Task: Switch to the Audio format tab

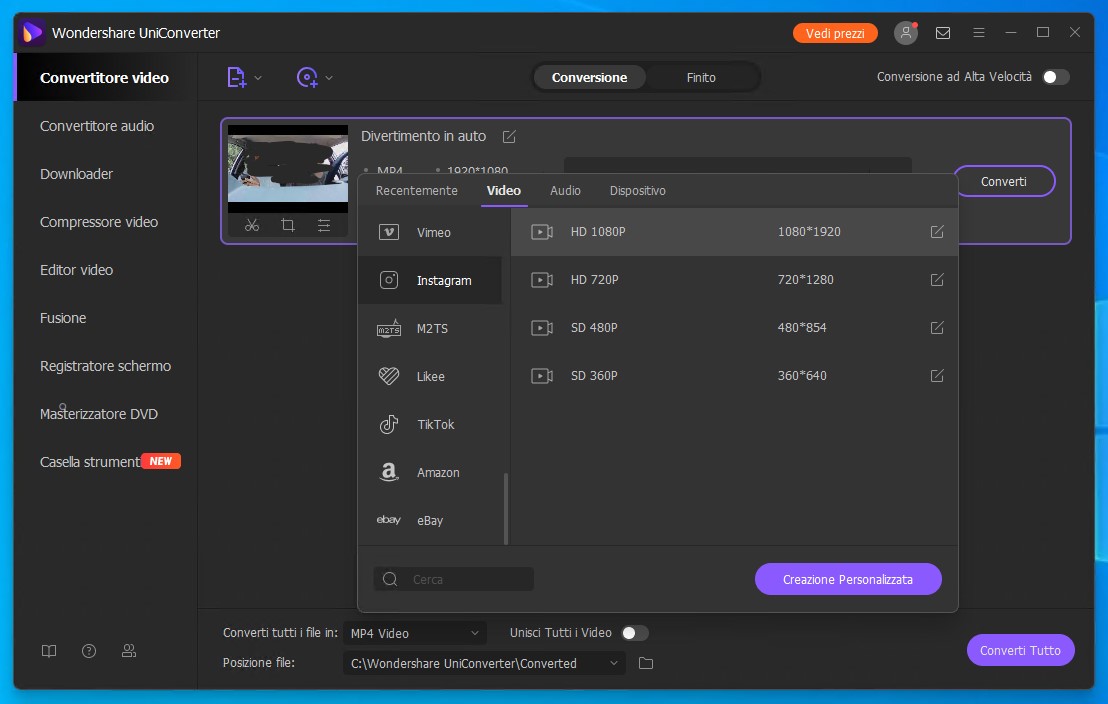Action: [565, 191]
